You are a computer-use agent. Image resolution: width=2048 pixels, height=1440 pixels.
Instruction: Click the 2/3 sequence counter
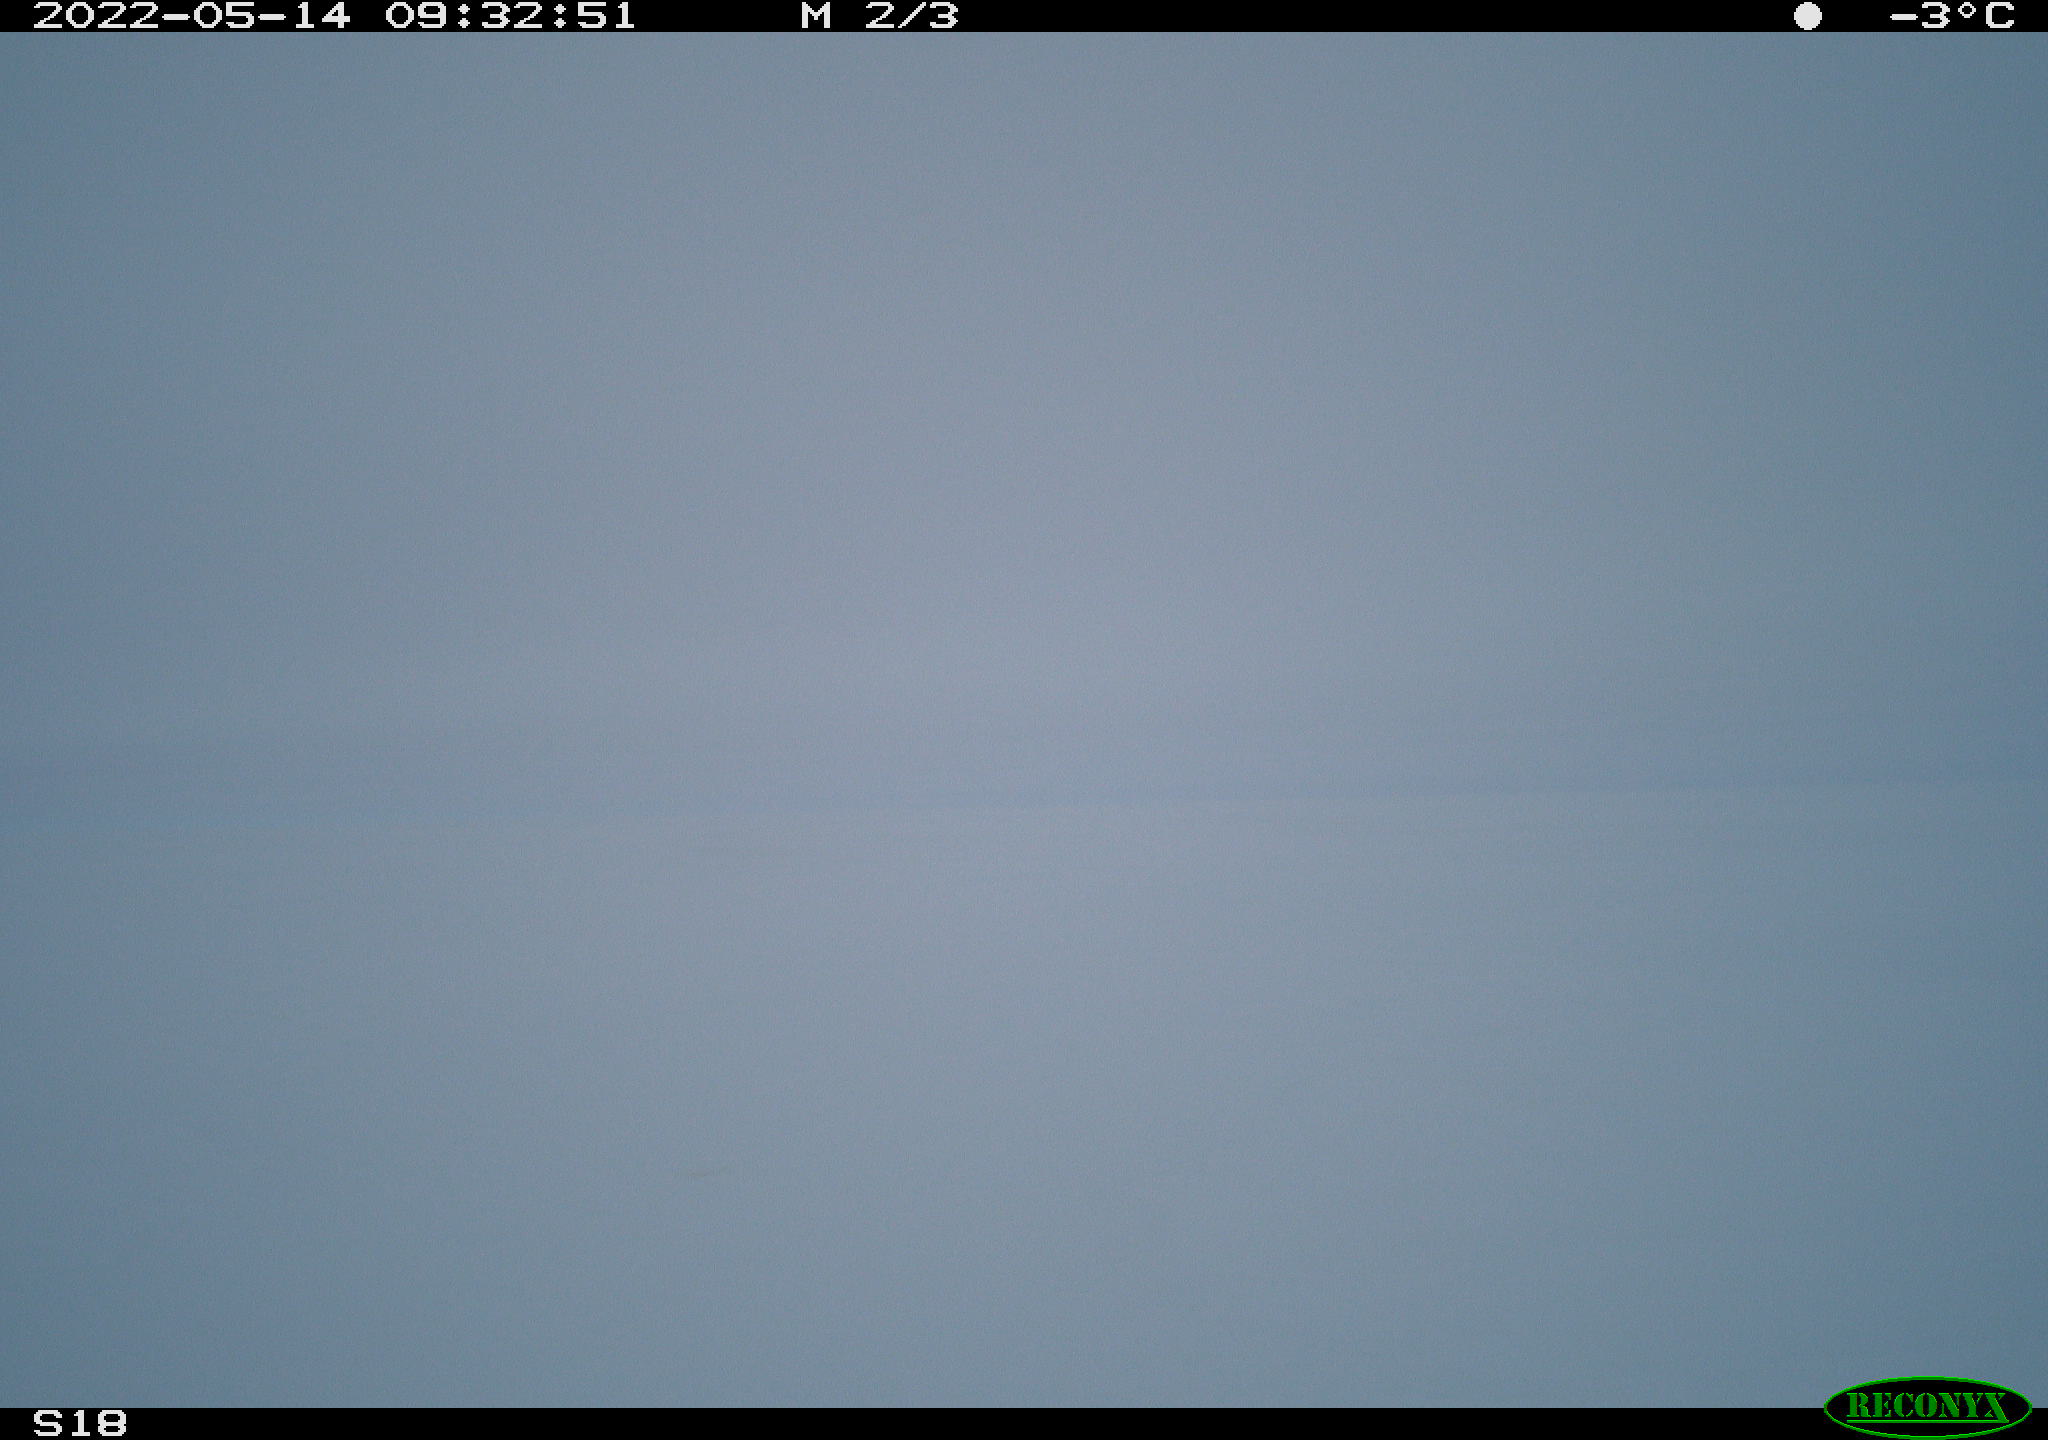click(x=912, y=16)
